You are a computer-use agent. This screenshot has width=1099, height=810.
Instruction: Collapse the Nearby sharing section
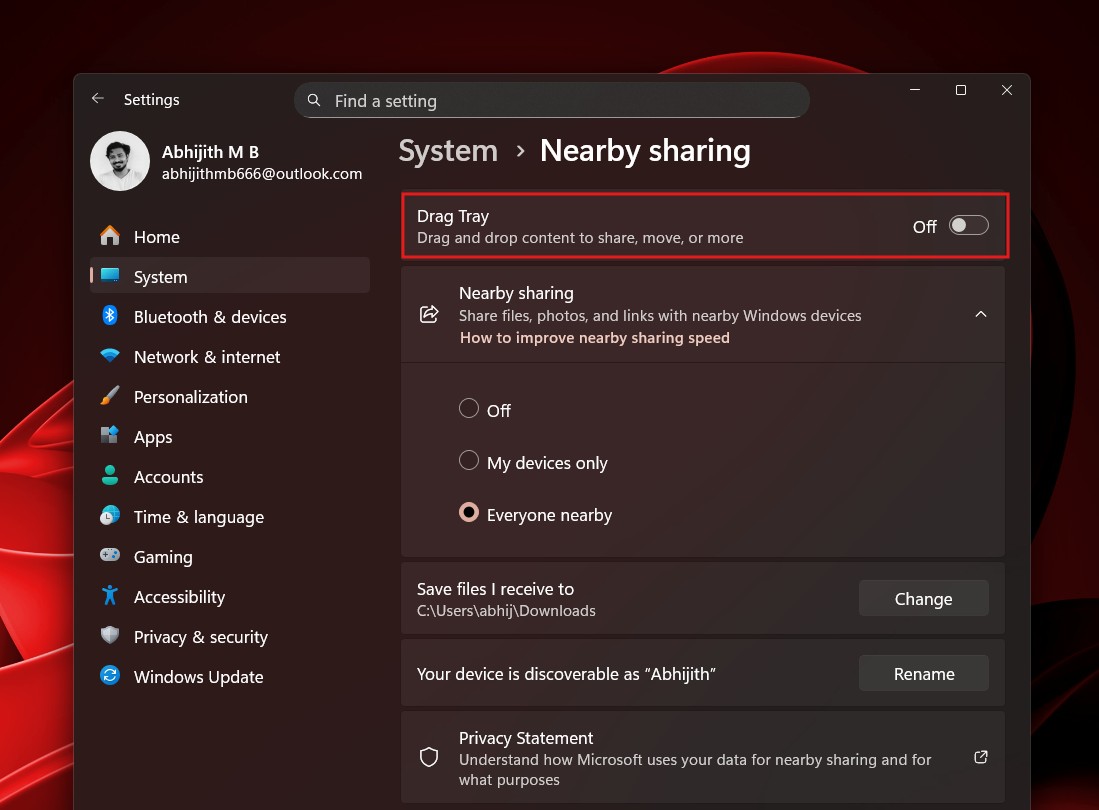(980, 313)
